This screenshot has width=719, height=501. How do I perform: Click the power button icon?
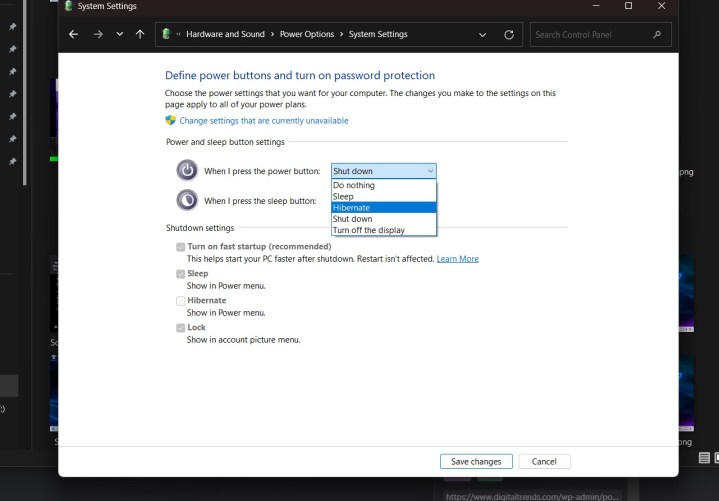pos(187,170)
